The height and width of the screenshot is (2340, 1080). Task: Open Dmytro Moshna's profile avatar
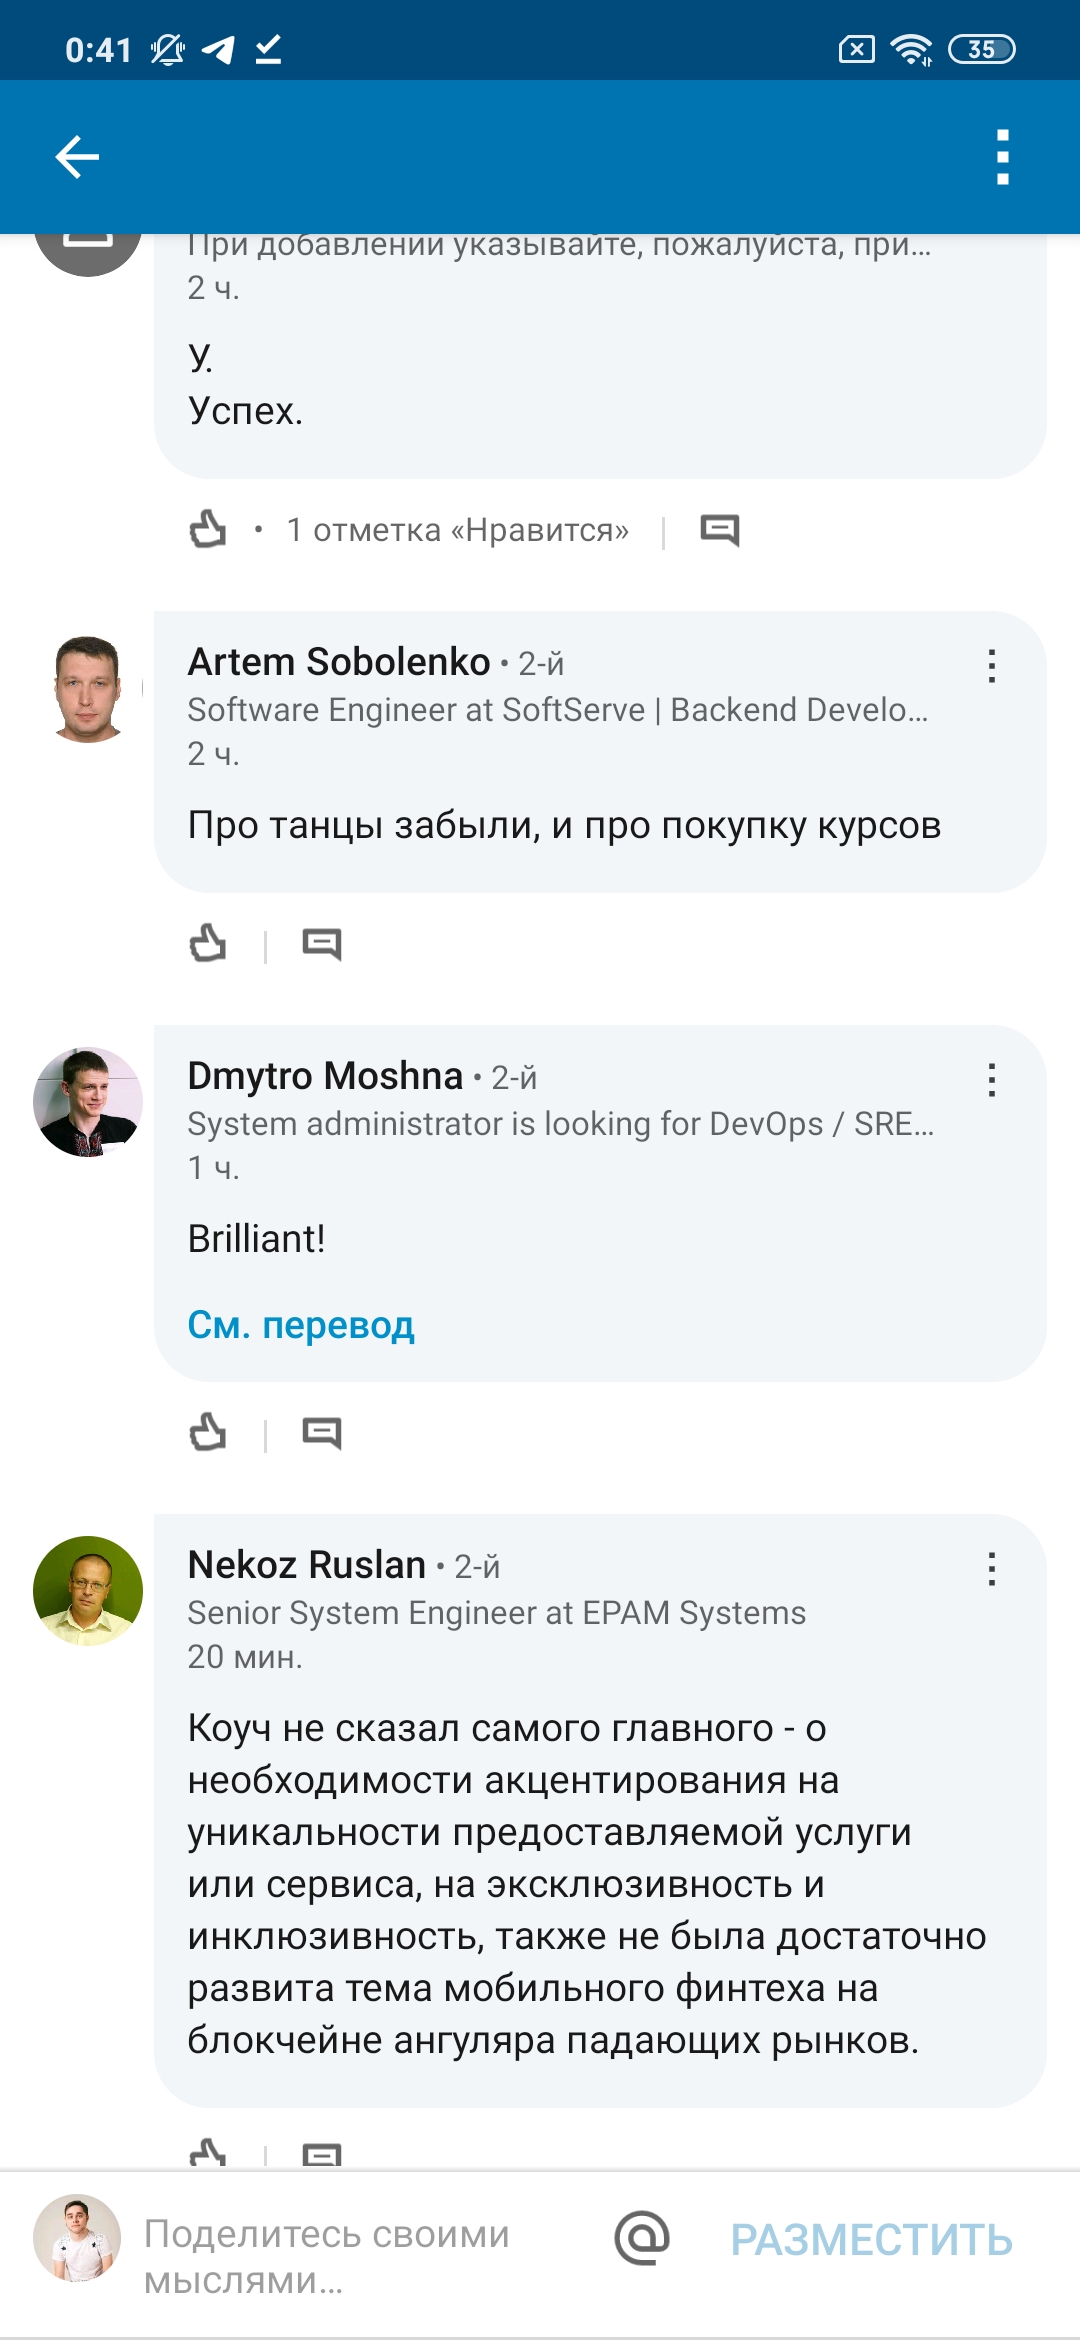pyautogui.click(x=88, y=1102)
